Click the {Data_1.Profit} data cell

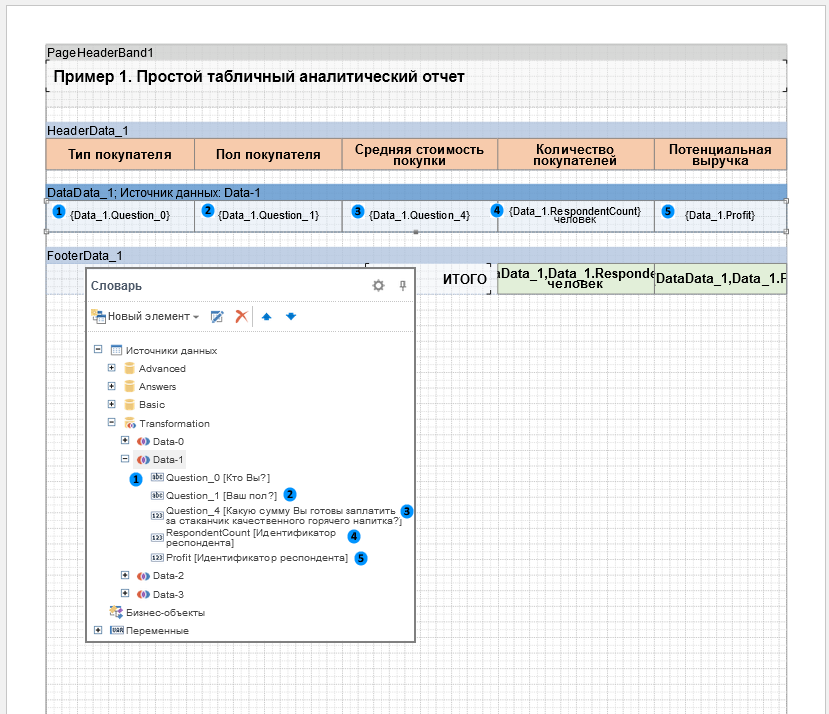(720, 216)
